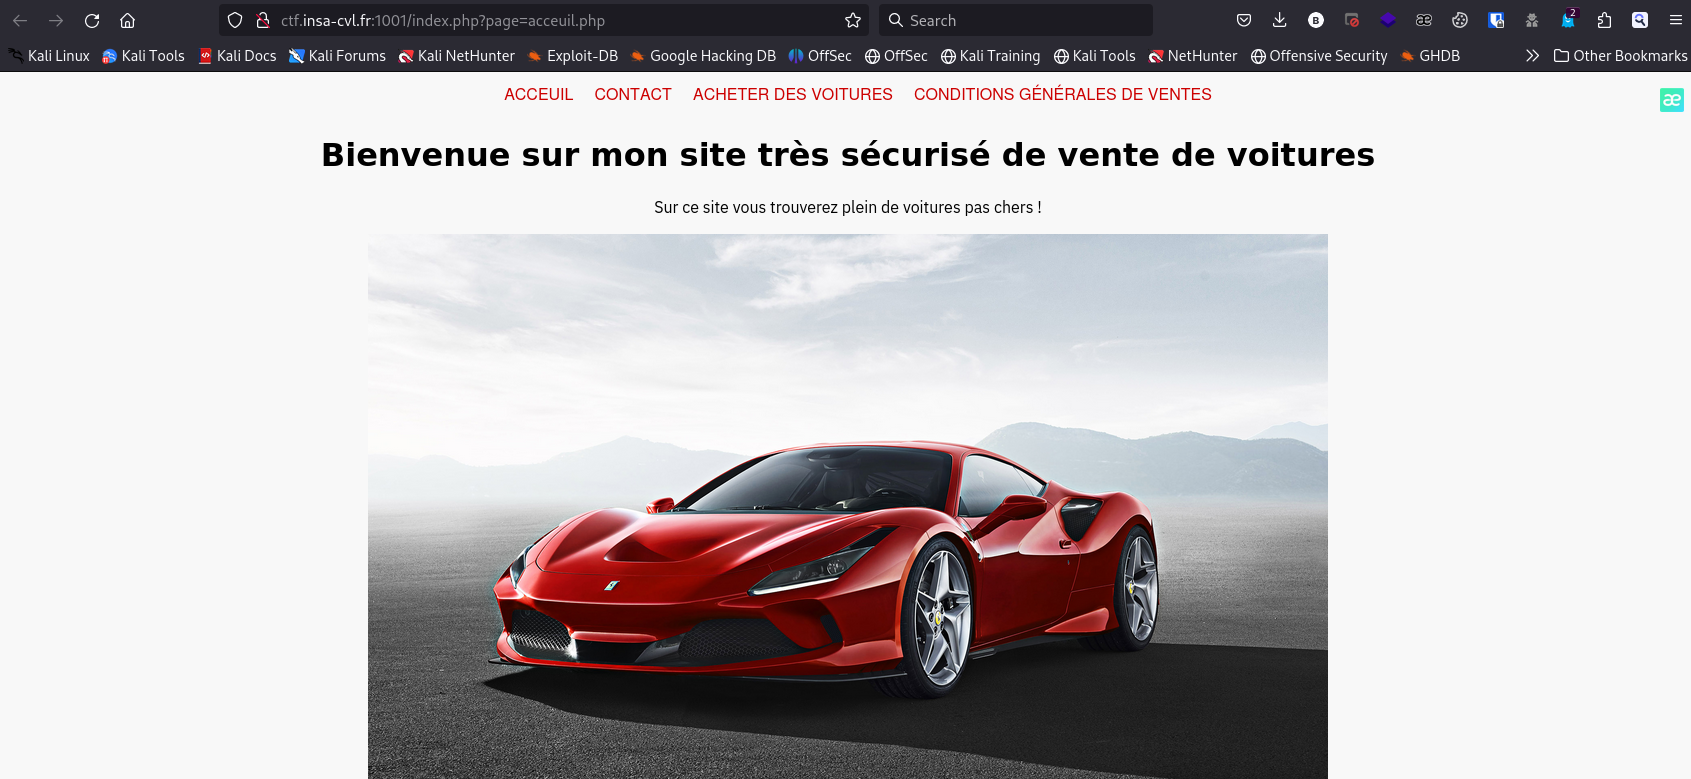
Task: Open the Other Bookmarks folder
Action: [x=1620, y=56]
